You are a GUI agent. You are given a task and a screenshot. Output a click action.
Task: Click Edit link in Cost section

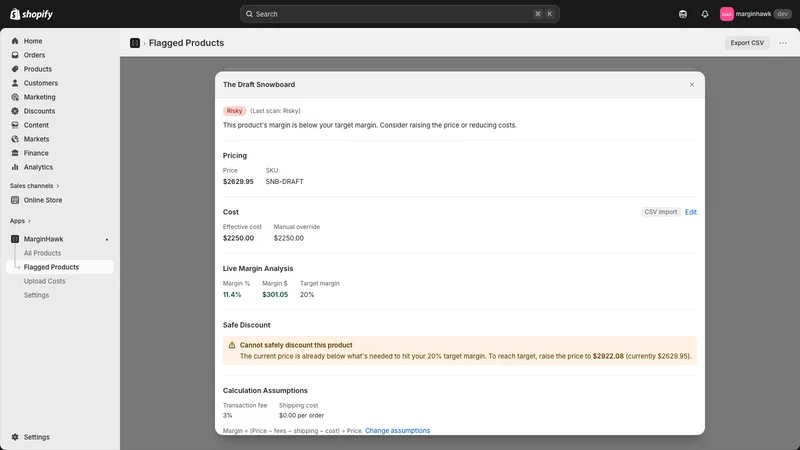pos(690,212)
